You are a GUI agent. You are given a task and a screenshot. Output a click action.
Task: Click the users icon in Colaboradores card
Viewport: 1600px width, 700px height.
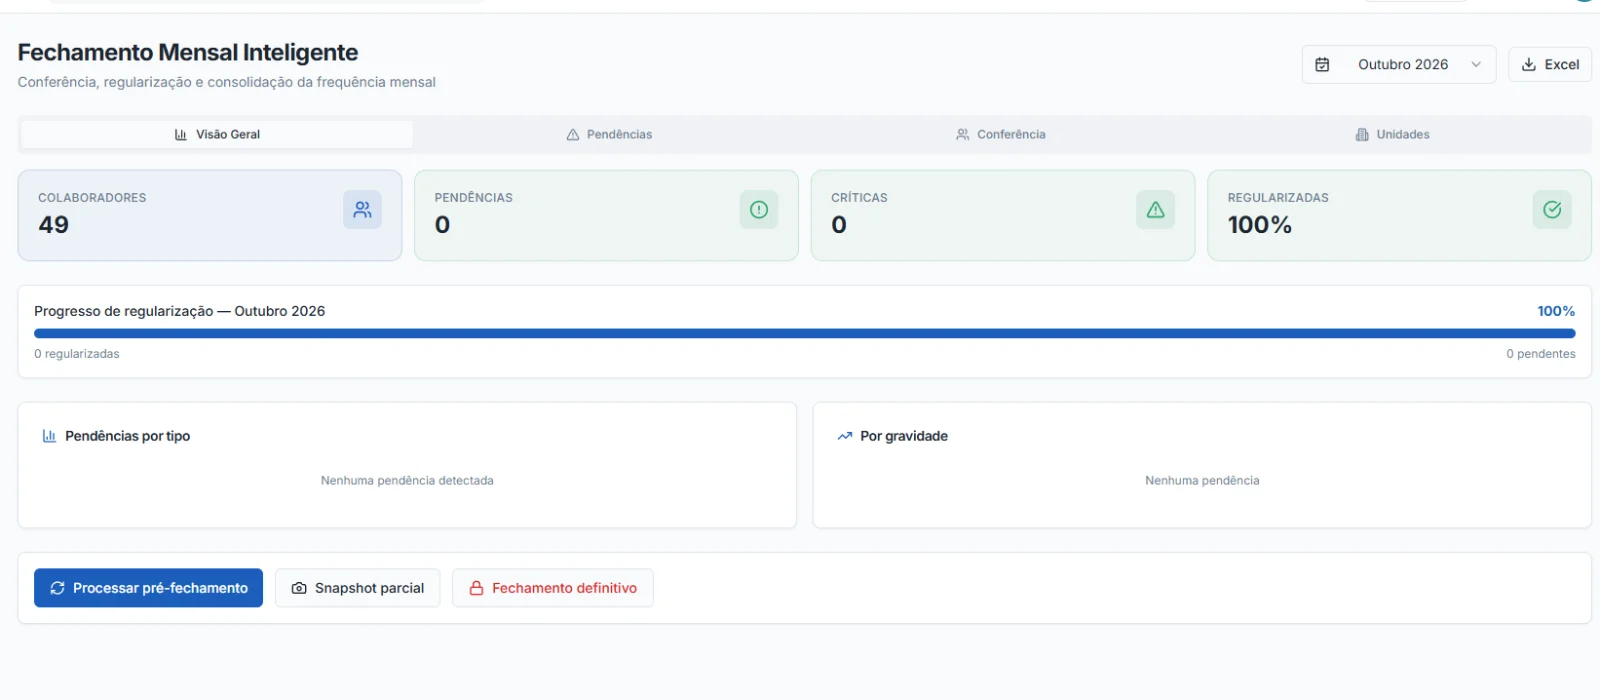362,209
